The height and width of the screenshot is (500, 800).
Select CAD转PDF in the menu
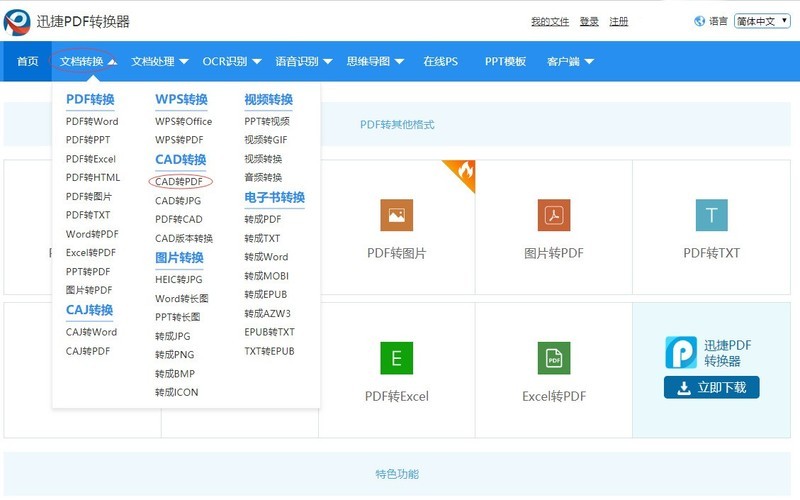point(179,182)
